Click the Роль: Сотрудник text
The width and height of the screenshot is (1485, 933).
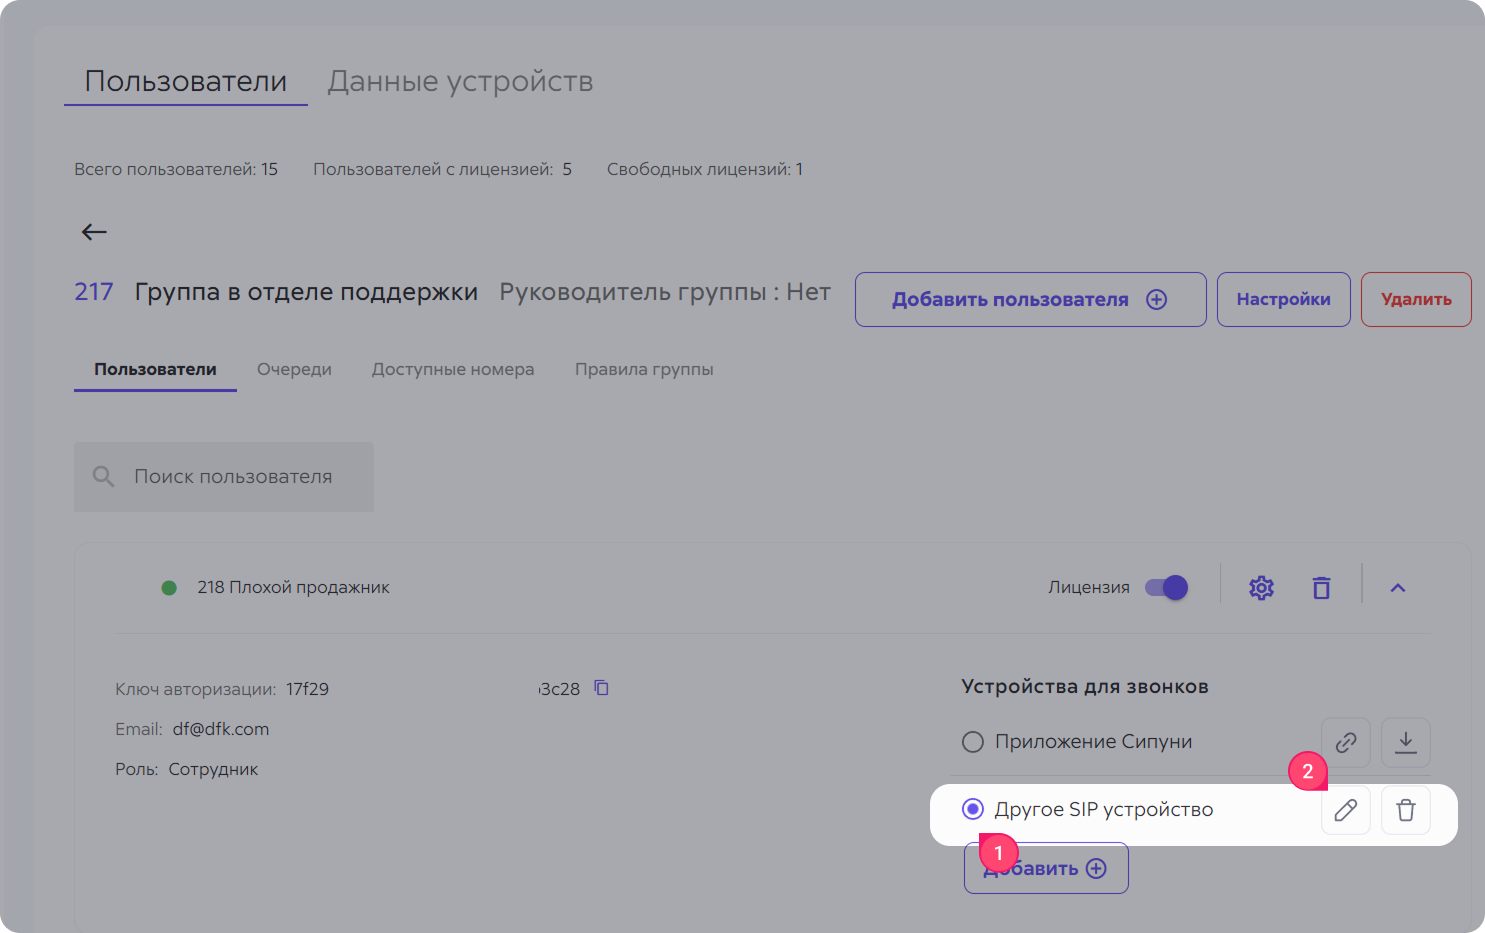tap(186, 769)
